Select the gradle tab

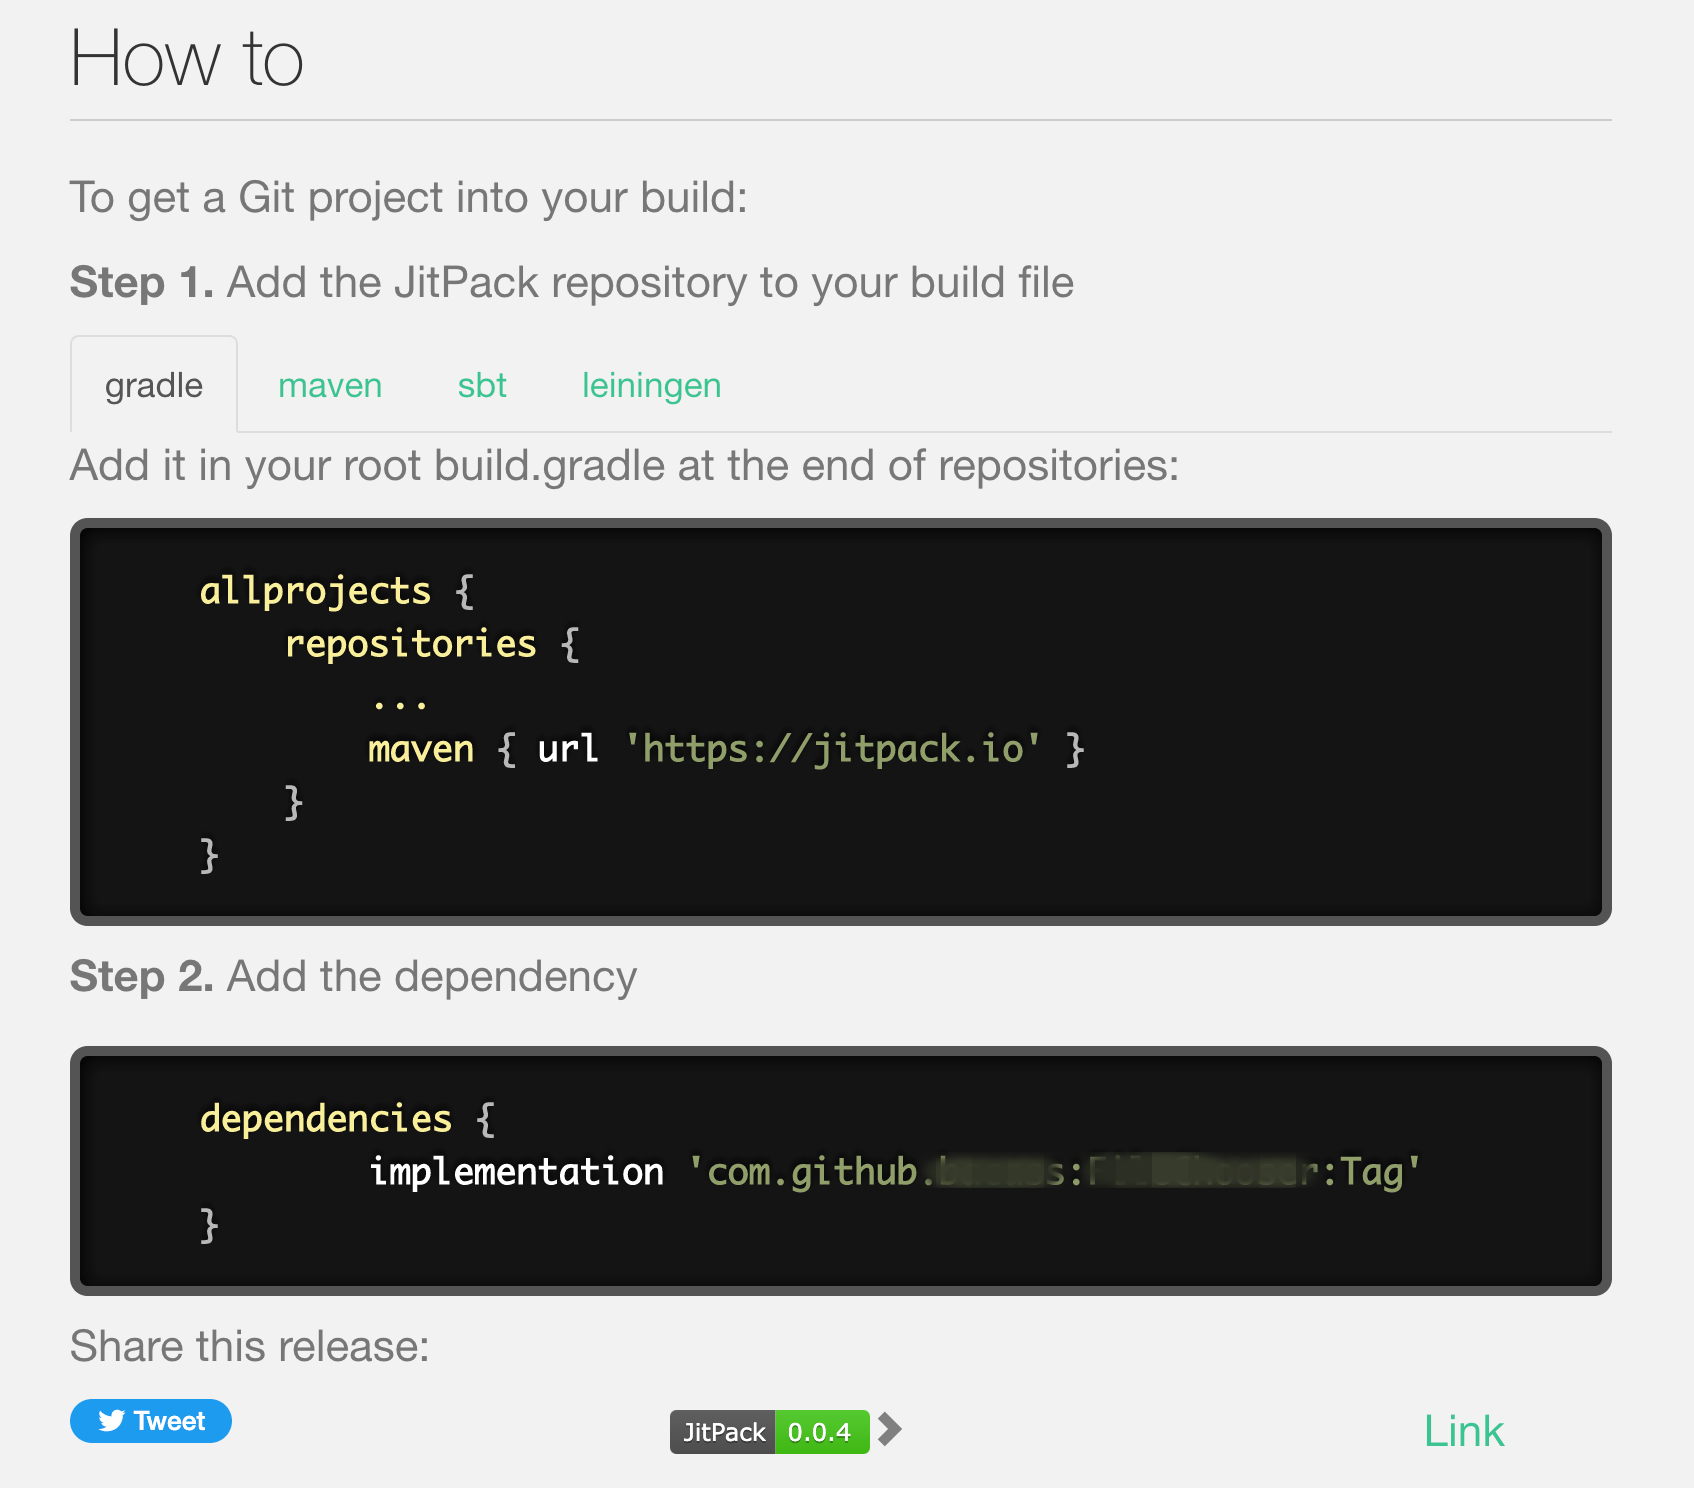pyautogui.click(x=154, y=385)
